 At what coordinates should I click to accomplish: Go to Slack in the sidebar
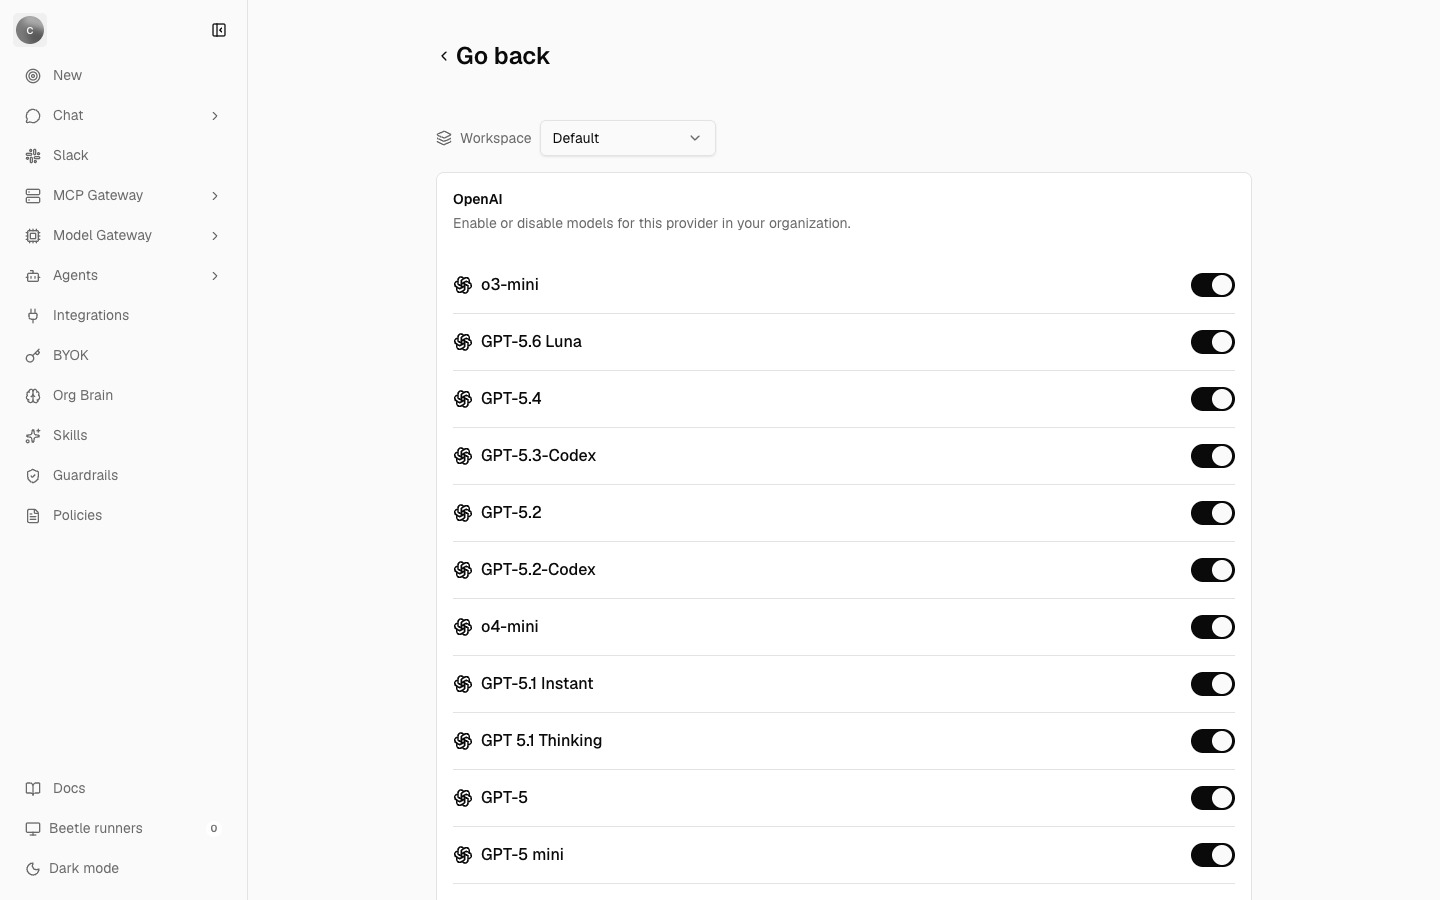123,156
